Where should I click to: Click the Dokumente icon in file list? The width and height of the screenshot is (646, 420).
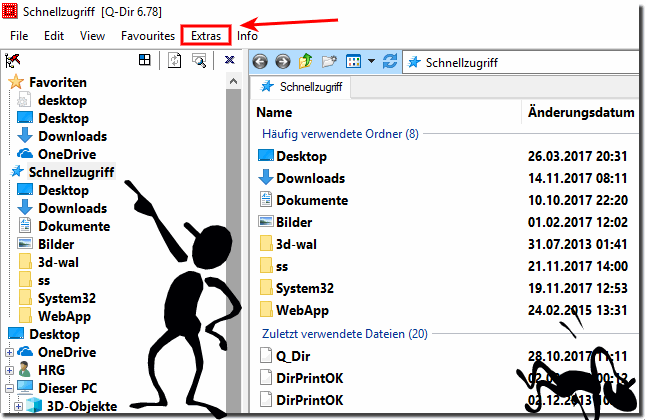266,199
